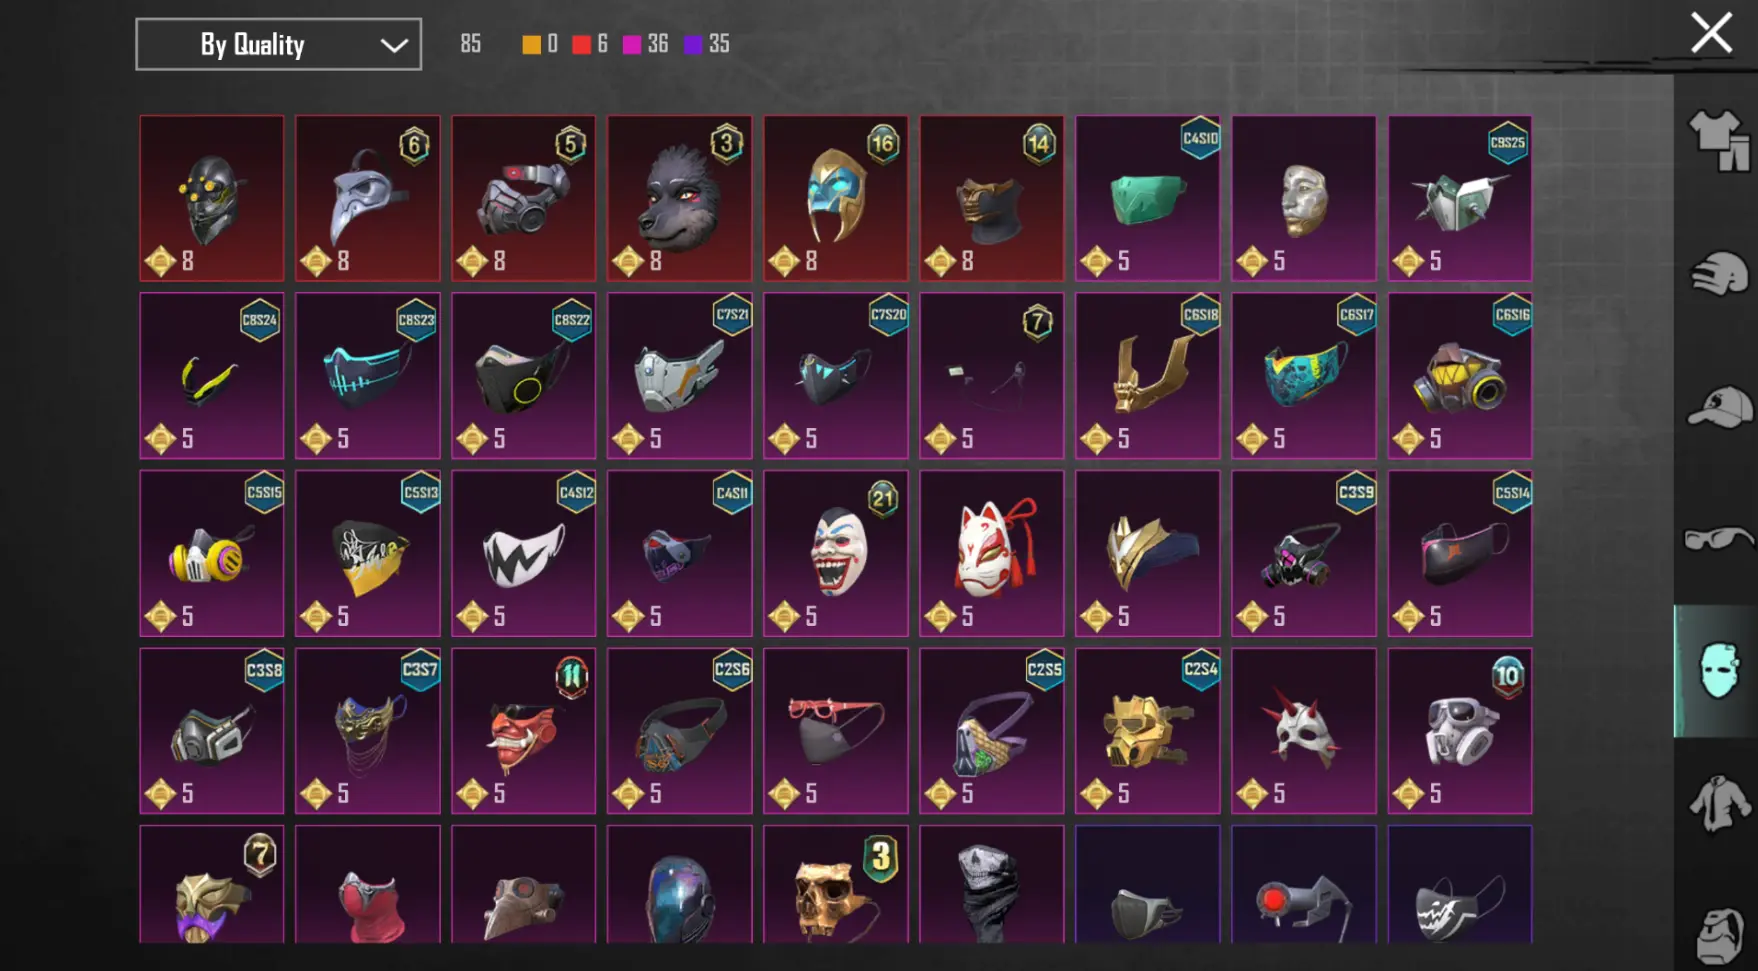Image resolution: width=1758 pixels, height=971 pixels.
Task: Click the purple quality count 35
Action: [719, 44]
